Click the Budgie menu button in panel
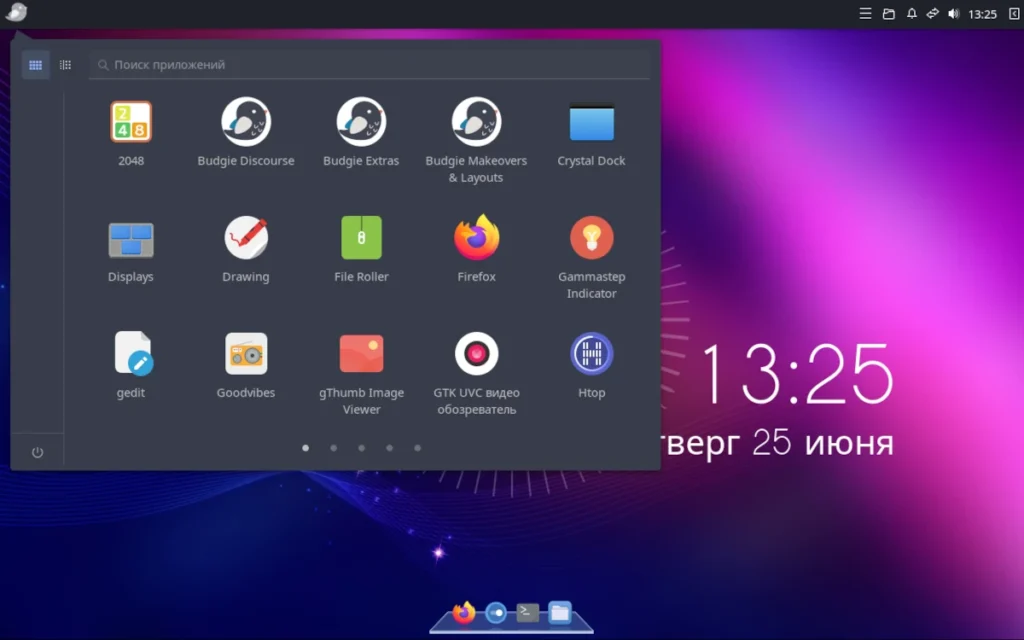 pyautogui.click(x=16, y=12)
